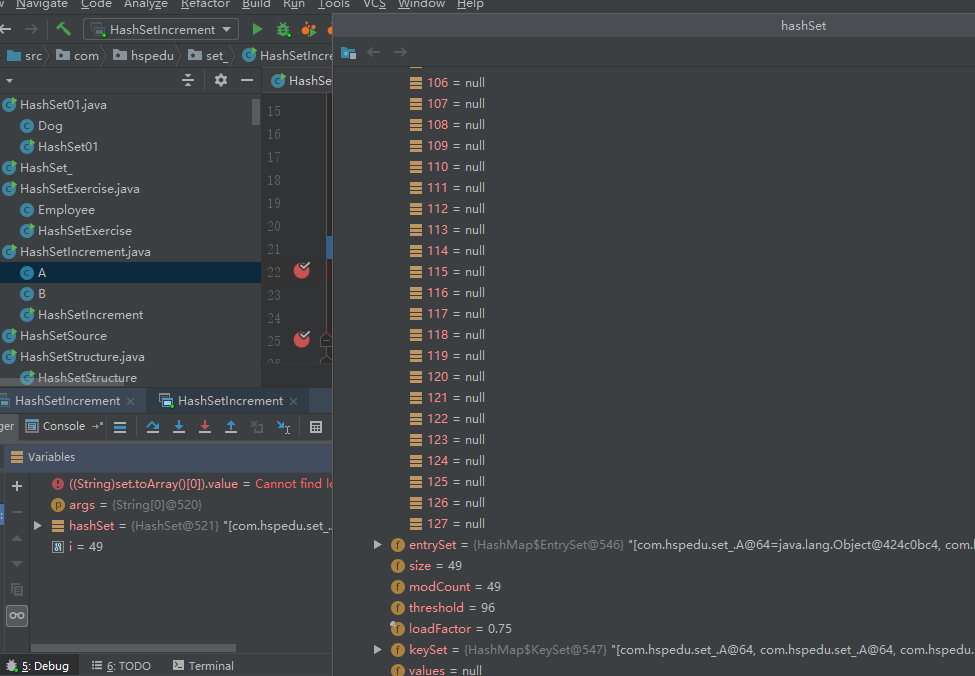
Task: Close second HashSetIncrement debug session tab
Action: [x=293, y=402]
